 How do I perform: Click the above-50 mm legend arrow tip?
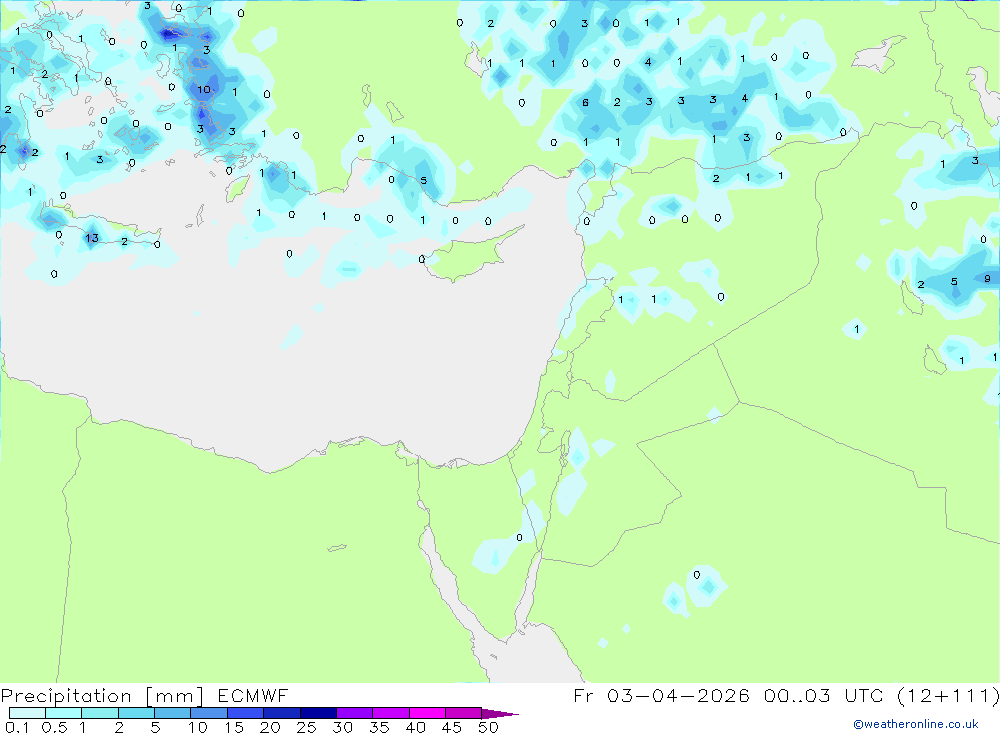(x=501, y=714)
